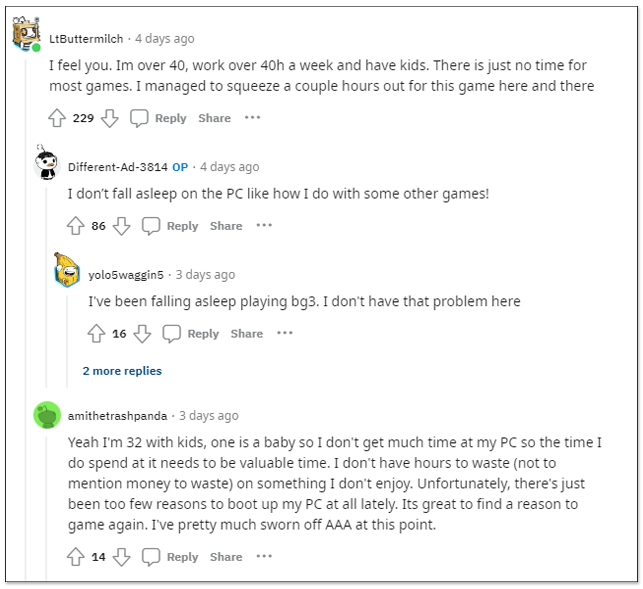Screen dimensions: 643x589
Task: Upvote LtButtermilch's comment
Action: click(57, 118)
